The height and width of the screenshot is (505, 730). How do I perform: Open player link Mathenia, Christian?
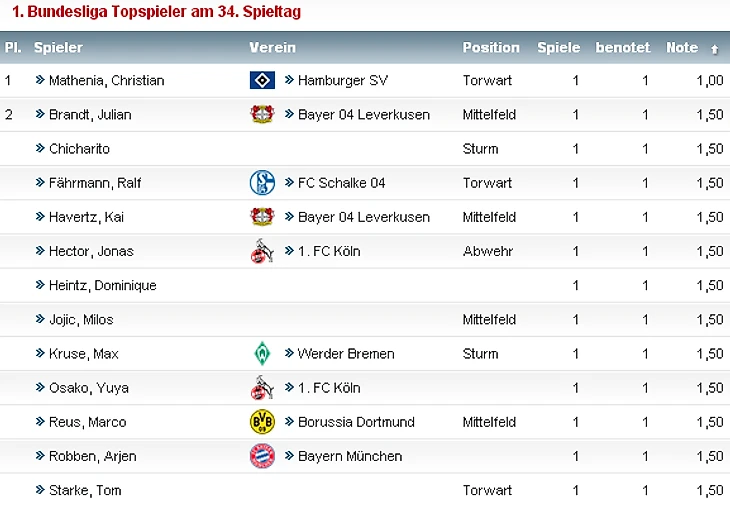point(106,80)
